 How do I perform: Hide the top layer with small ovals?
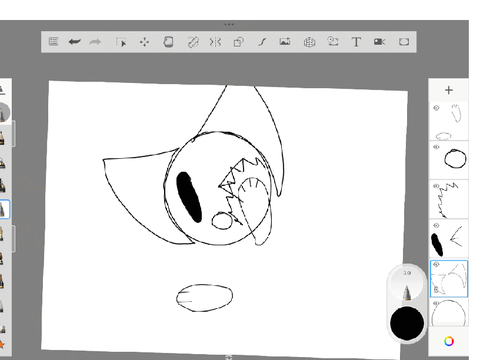436,108
